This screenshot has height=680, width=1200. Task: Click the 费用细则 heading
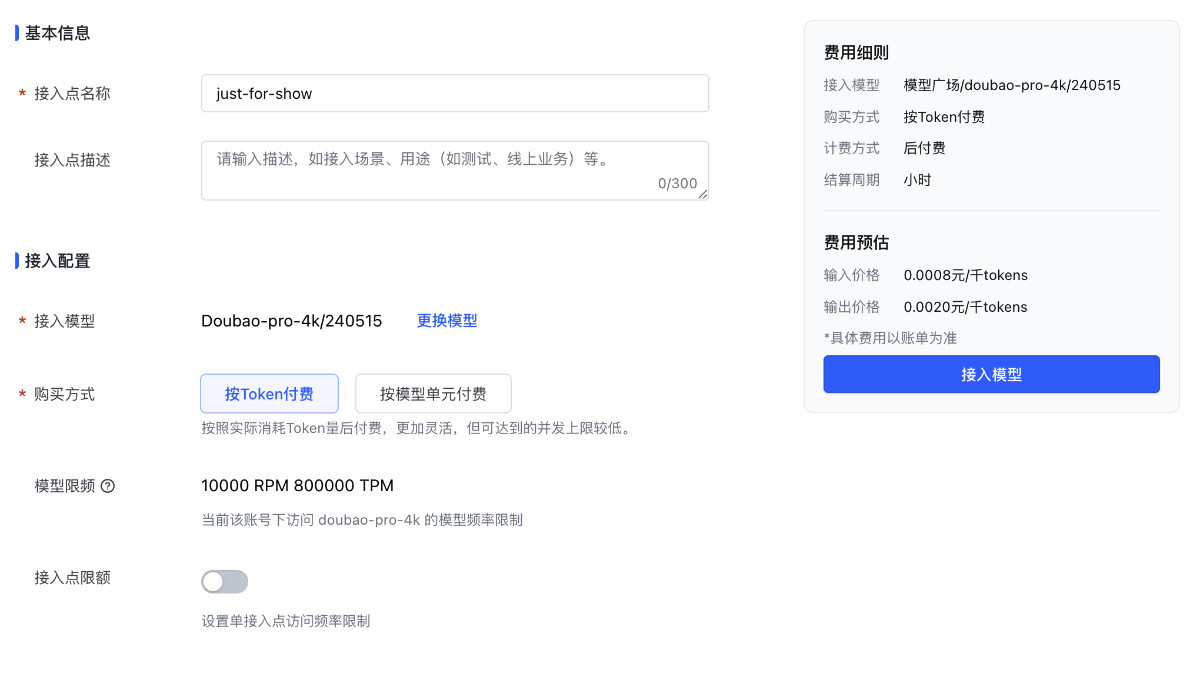click(x=856, y=53)
